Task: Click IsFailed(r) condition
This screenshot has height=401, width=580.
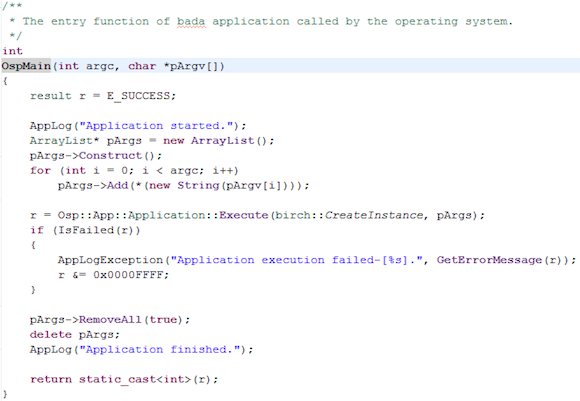Action: [x=96, y=230]
